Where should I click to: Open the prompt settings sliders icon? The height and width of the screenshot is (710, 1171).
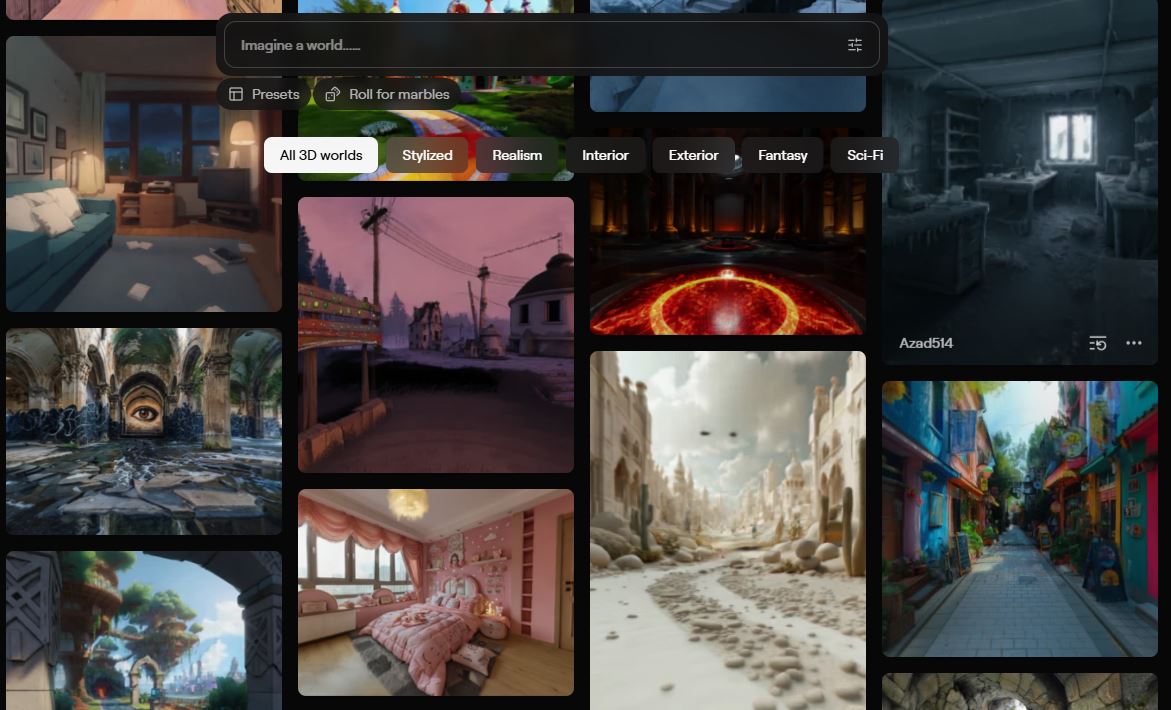click(854, 45)
